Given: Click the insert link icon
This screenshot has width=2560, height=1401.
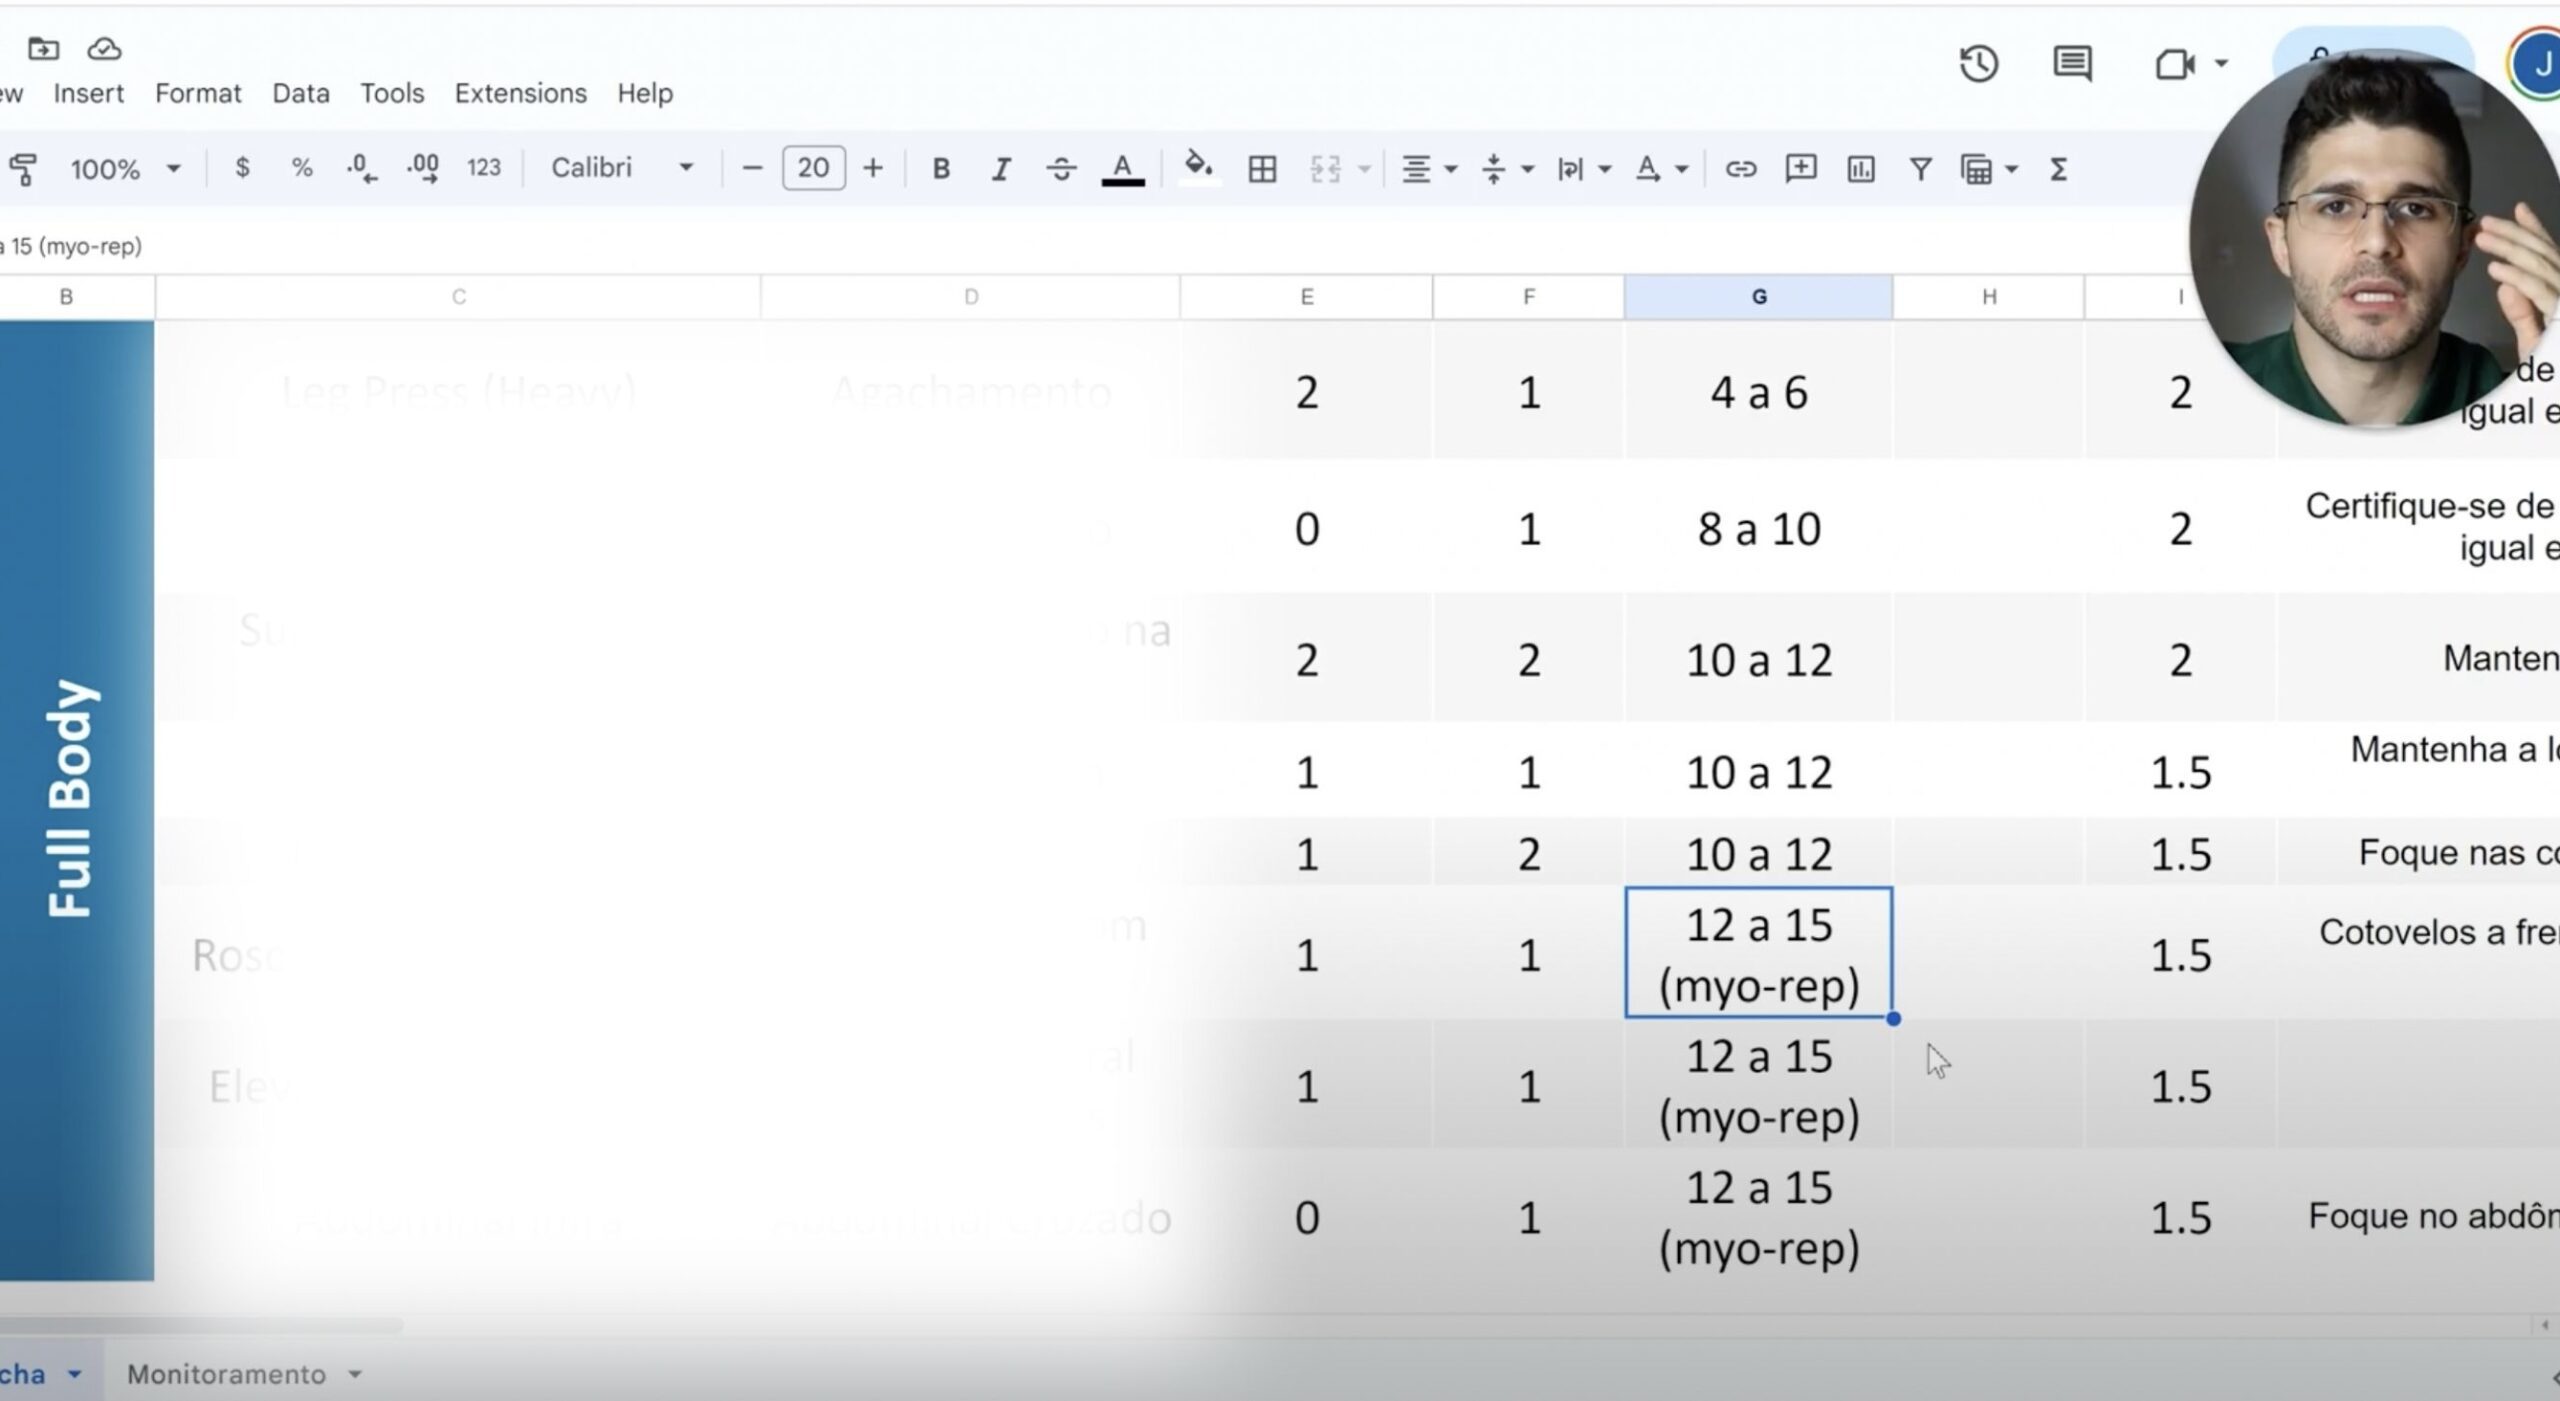Looking at the screenshot, I should tap(1740, 169).
